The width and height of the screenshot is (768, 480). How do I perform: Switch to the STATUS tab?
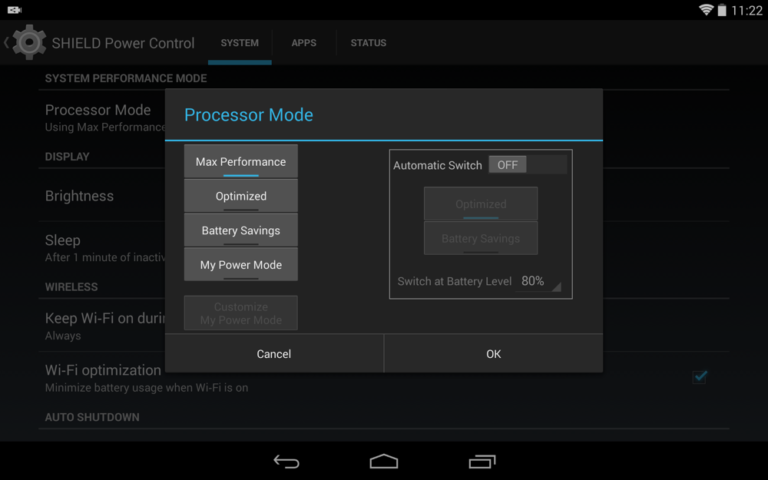coord(368,43)
